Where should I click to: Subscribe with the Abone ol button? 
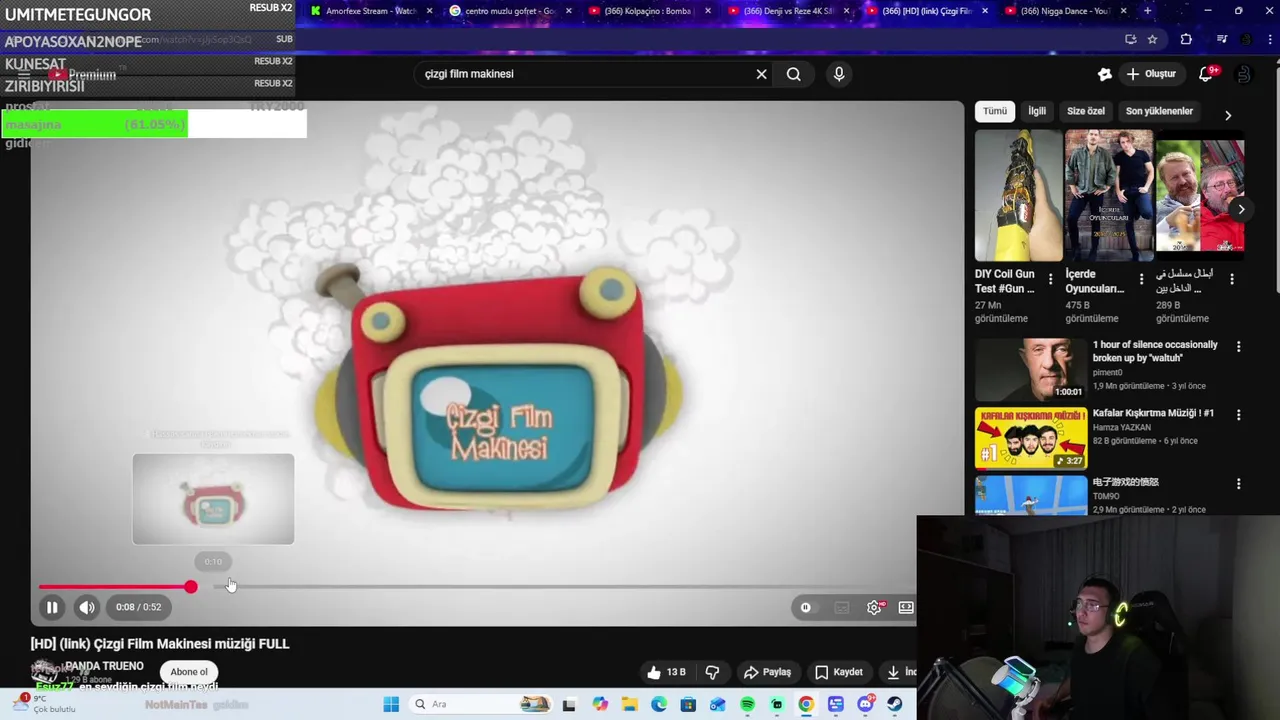click(189, 672)
